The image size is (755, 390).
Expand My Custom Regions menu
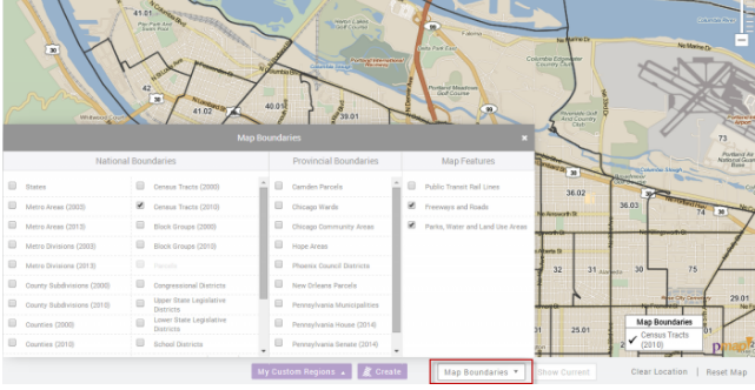coord(301,372)
